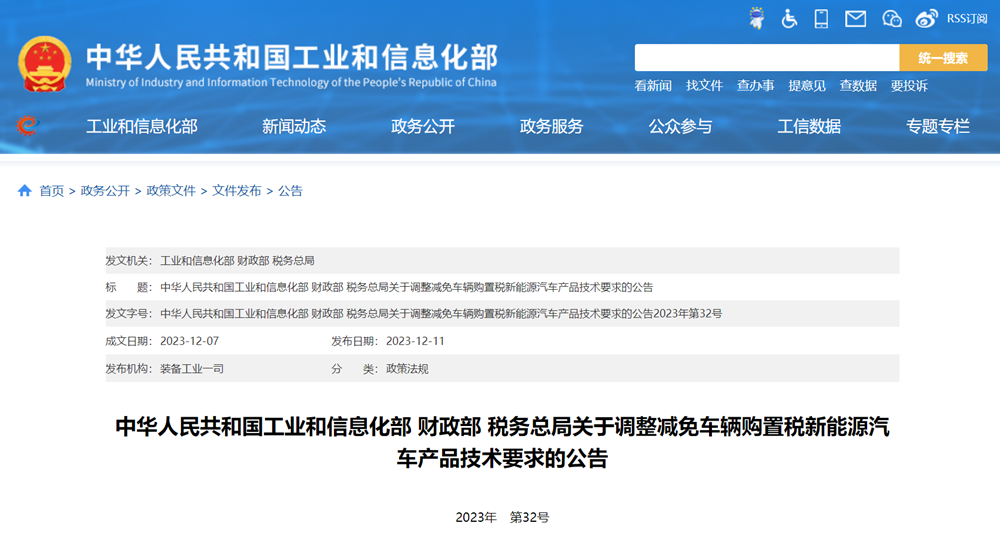Click the red gear 'e' logo icon
Viewport: 1000px width, 560px height.
(x=27, y=126)
